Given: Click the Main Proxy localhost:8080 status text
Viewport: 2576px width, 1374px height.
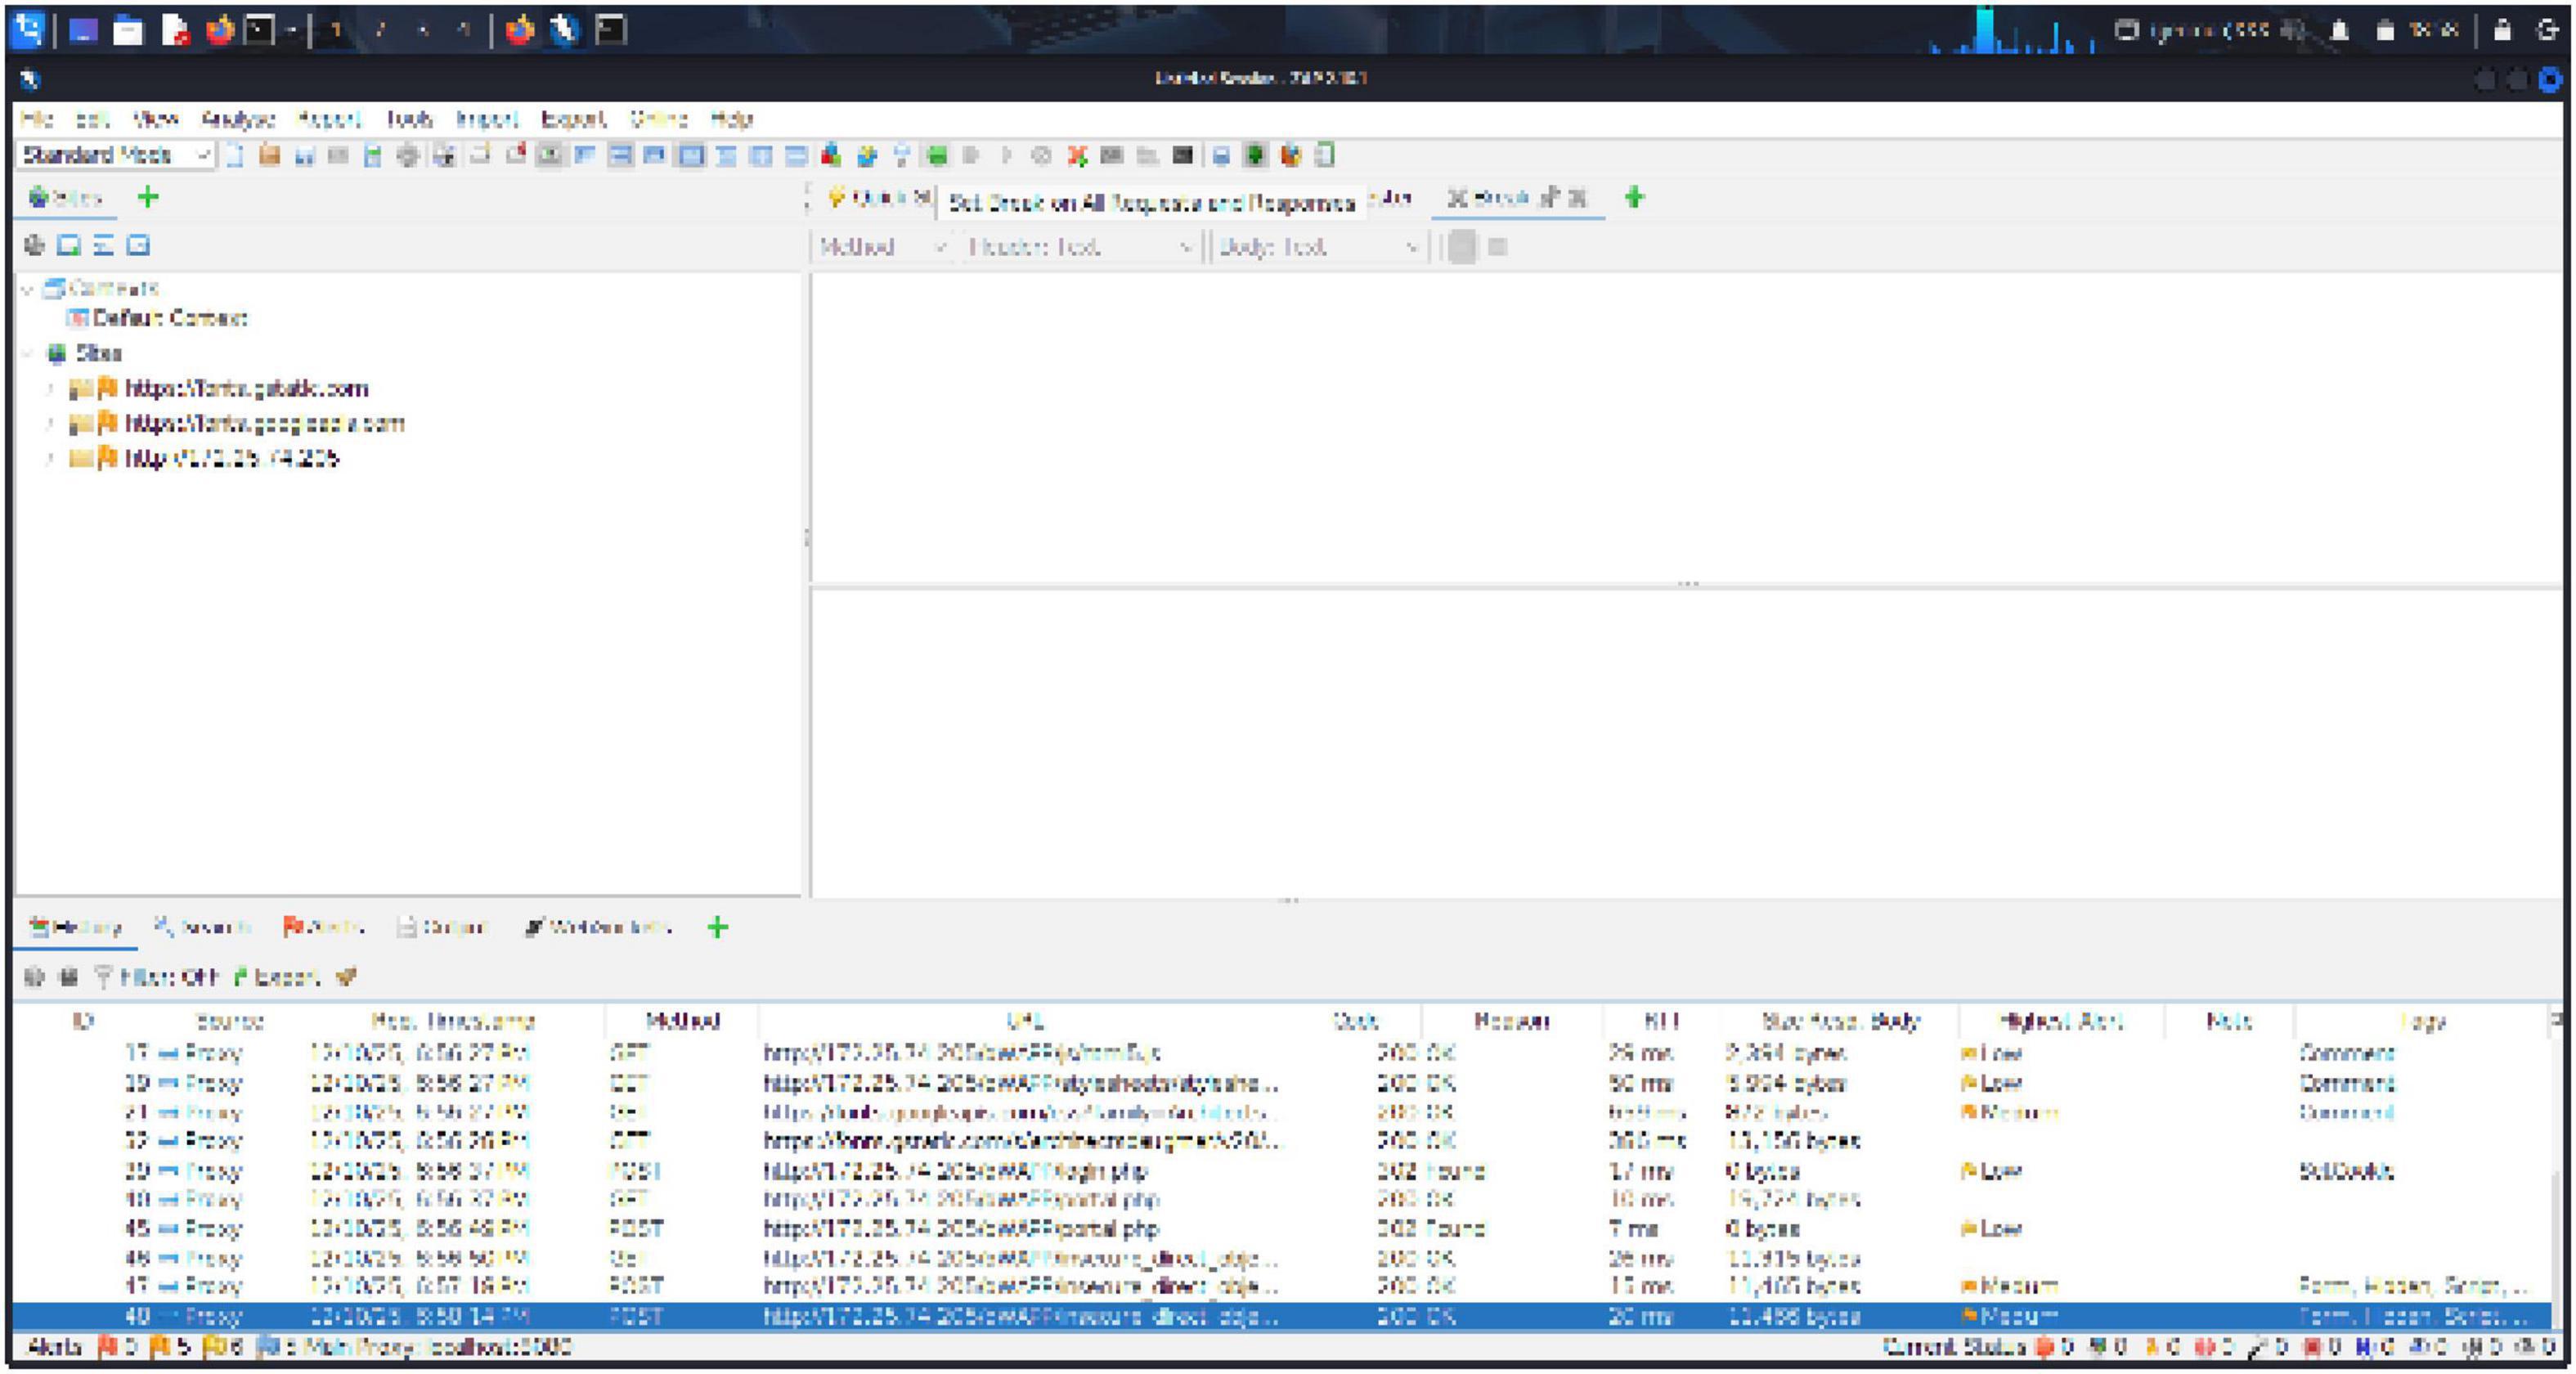Looking at the screenshot, I should (437, 1346).
